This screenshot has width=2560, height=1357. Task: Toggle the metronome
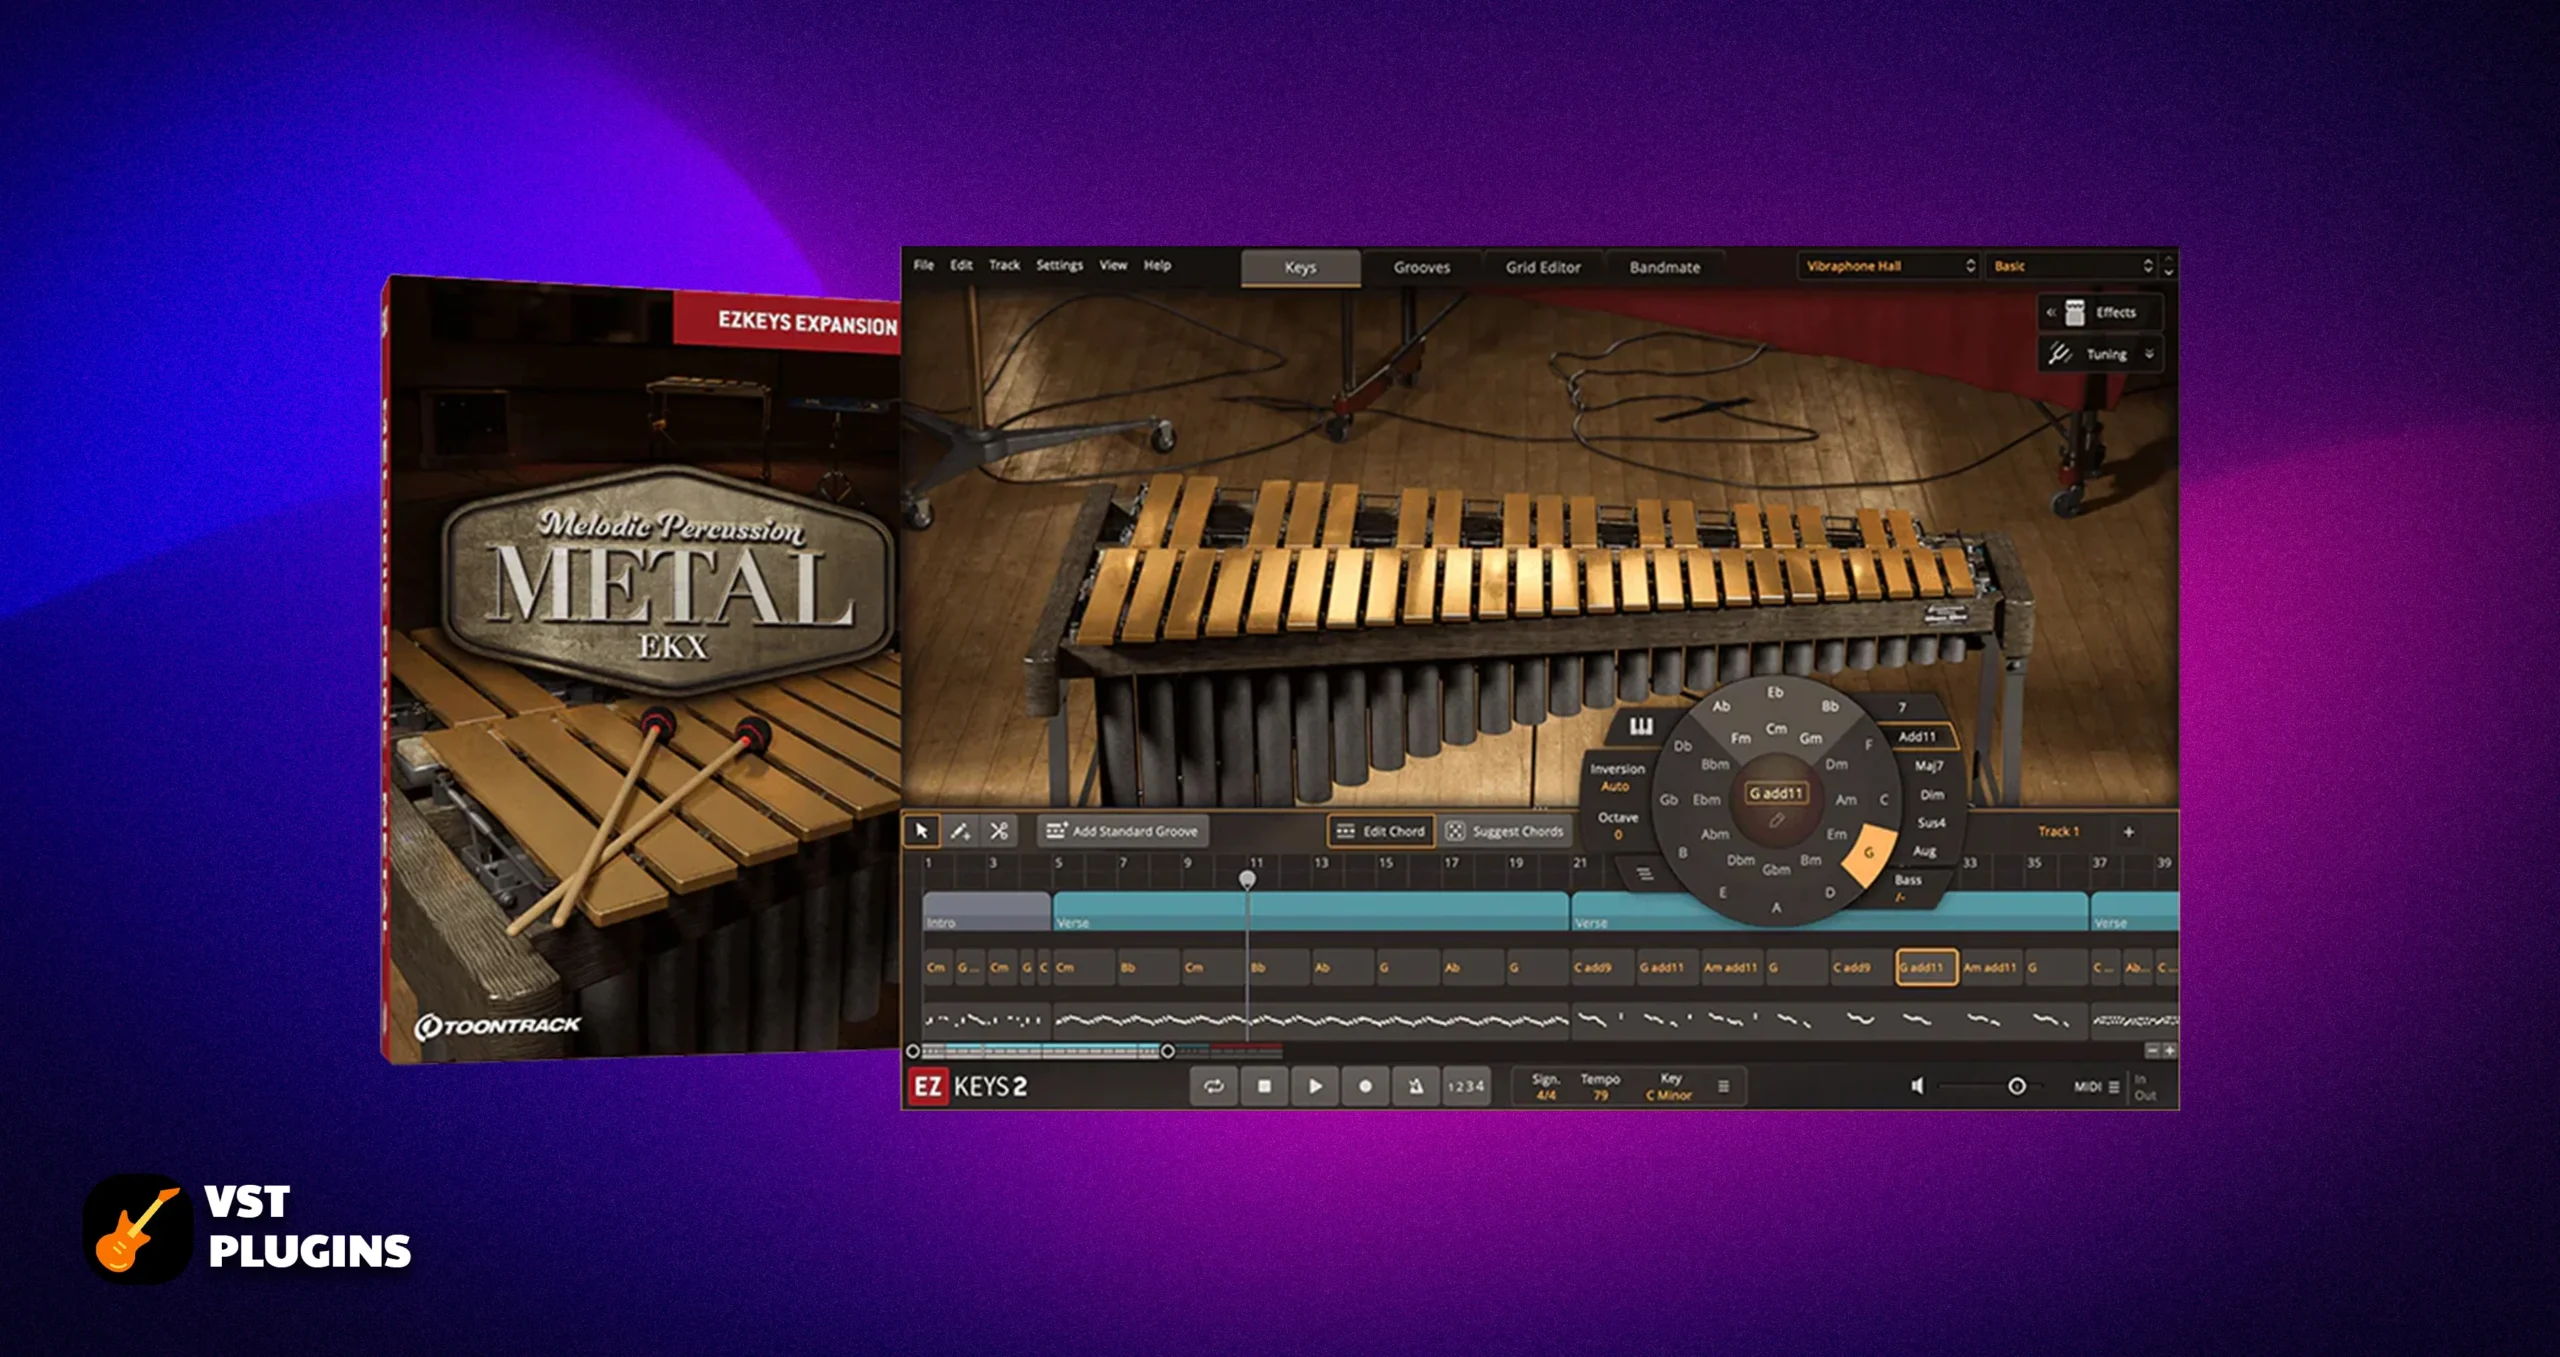coord(1416,1086)
